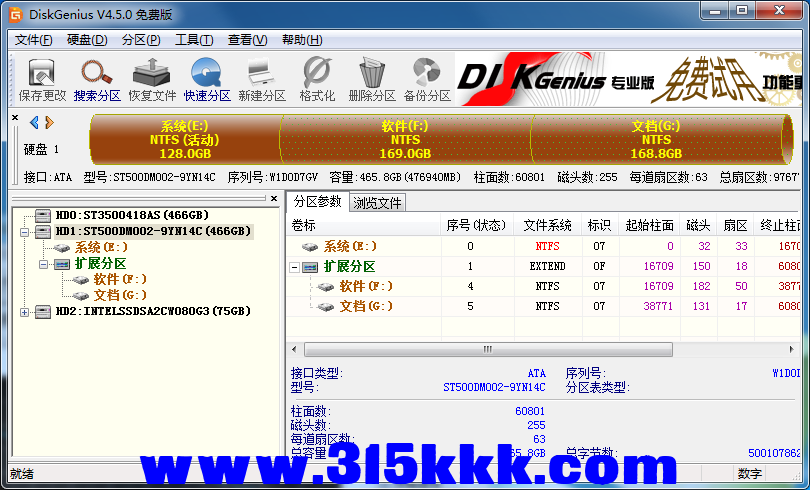Open the 工具(T) menu

click(x=194, y=40)
